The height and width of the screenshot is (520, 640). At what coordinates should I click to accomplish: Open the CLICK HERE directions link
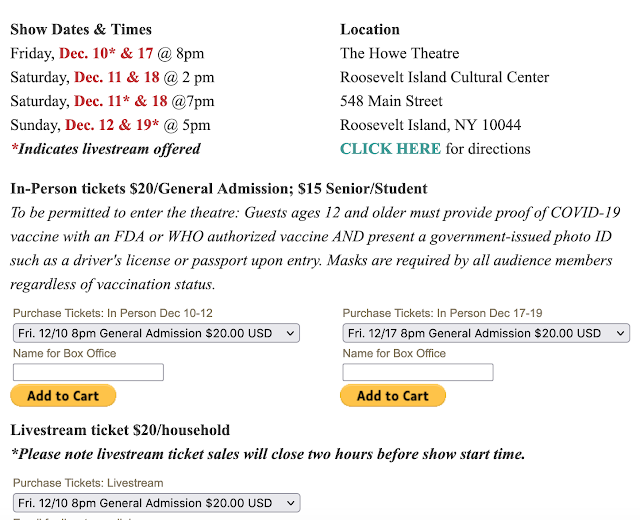tap(390, 149)
